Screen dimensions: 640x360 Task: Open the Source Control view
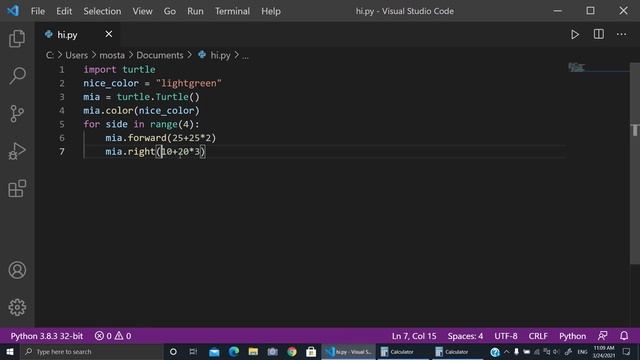[17, 113]
